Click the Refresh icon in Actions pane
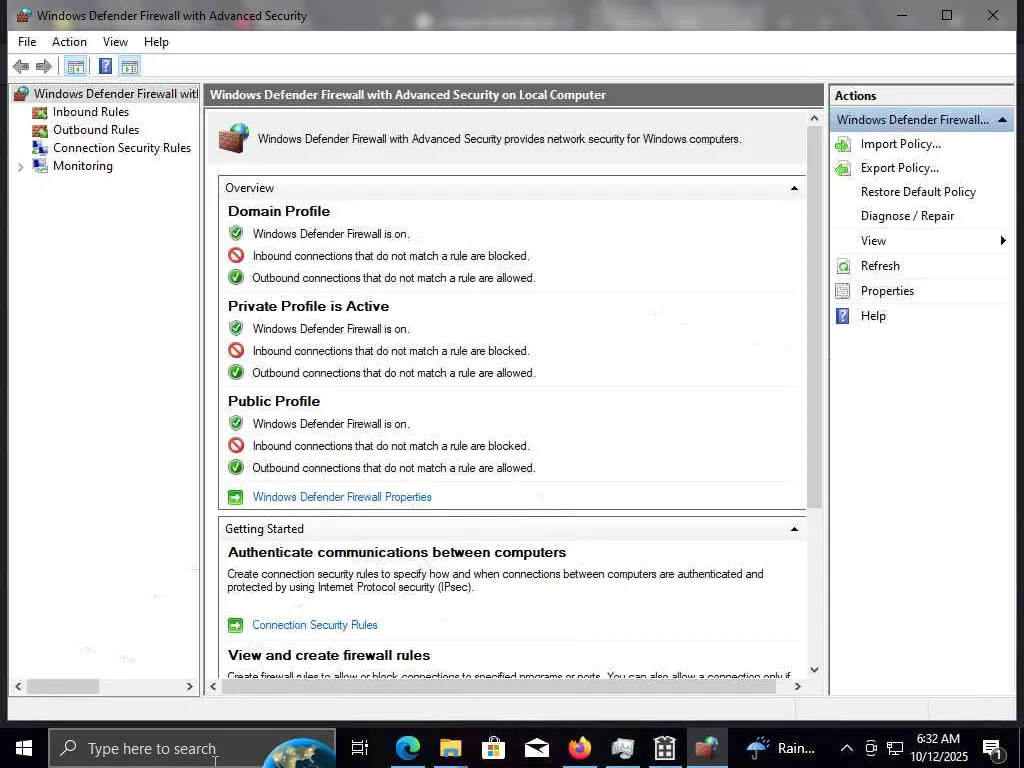Viewport: 1024px width, 768px height. [x=843, y=266]
